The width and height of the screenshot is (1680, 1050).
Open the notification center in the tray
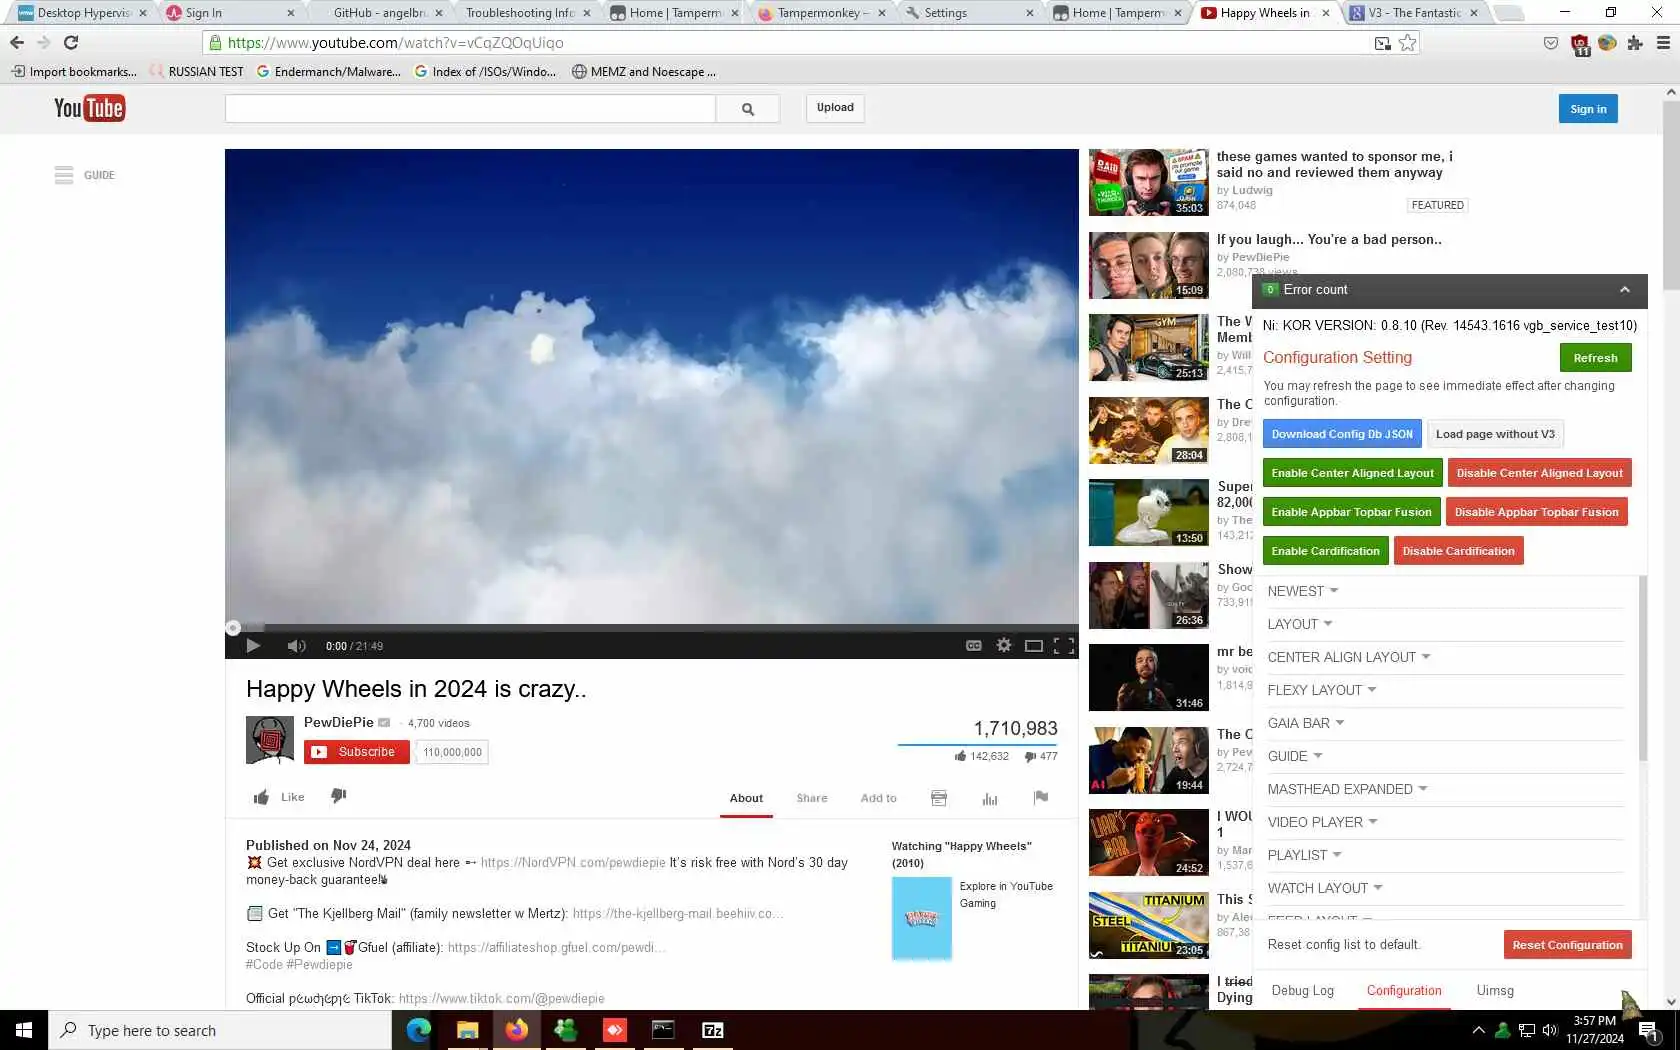1648,1031
